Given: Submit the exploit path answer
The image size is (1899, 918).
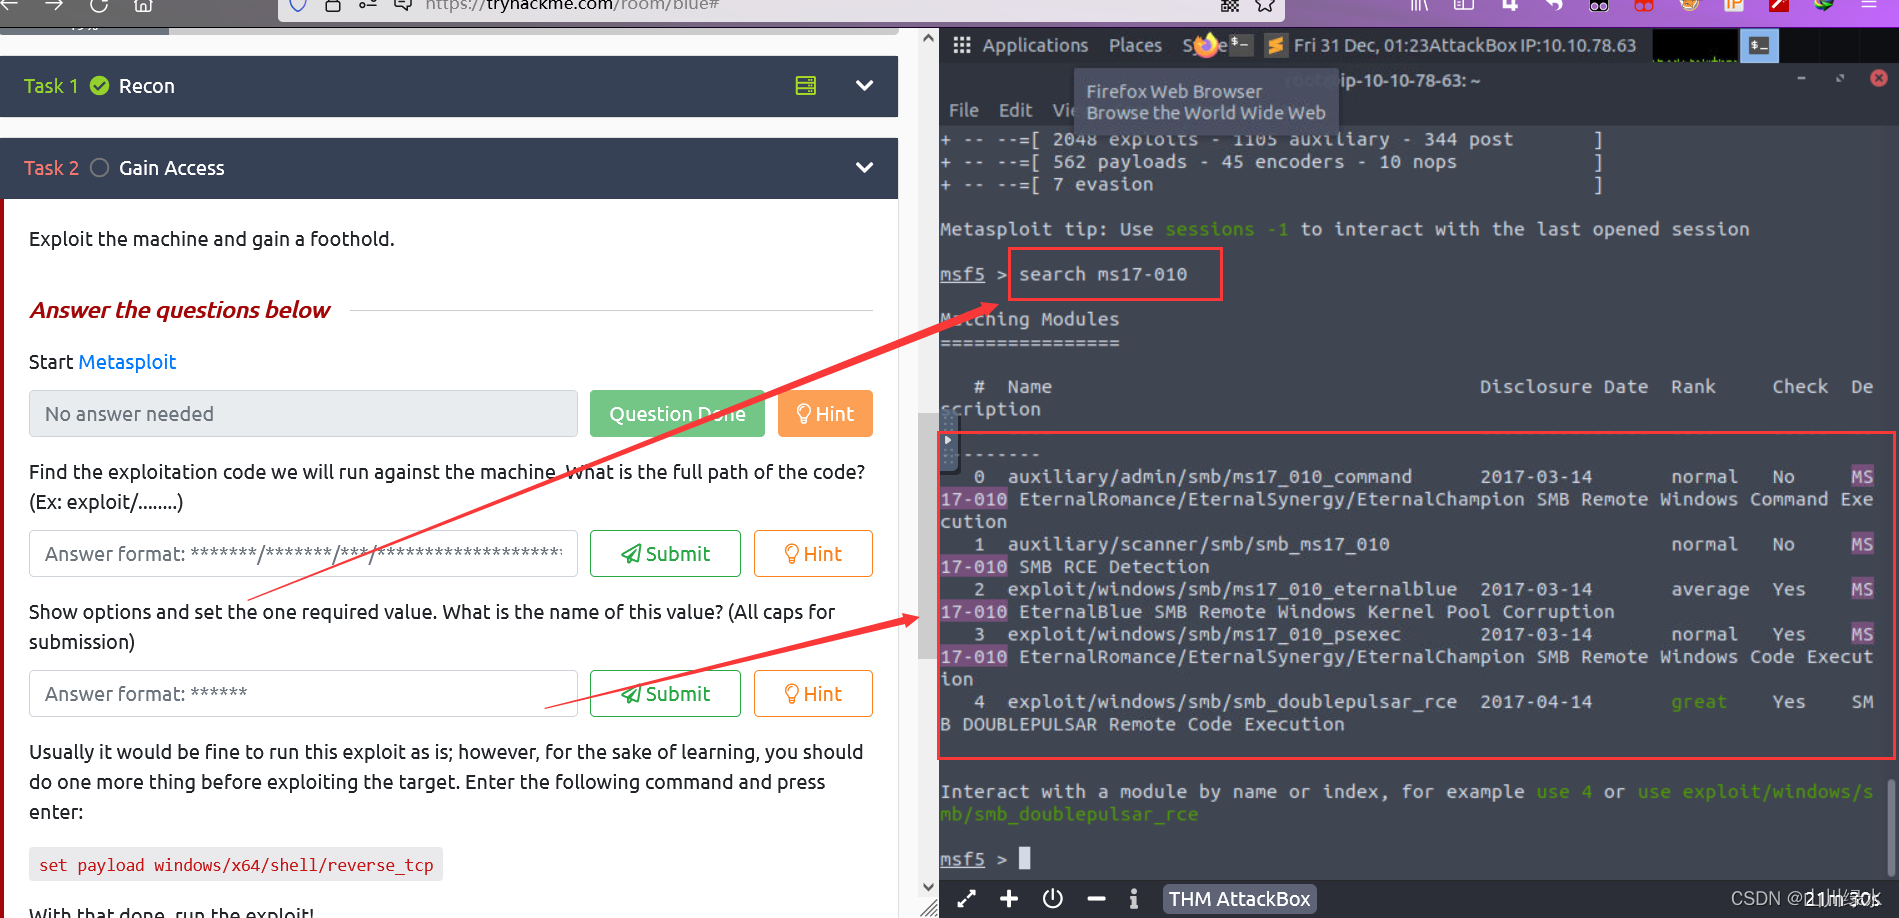Looking at the screenshot, I should (x=665, y=553).
